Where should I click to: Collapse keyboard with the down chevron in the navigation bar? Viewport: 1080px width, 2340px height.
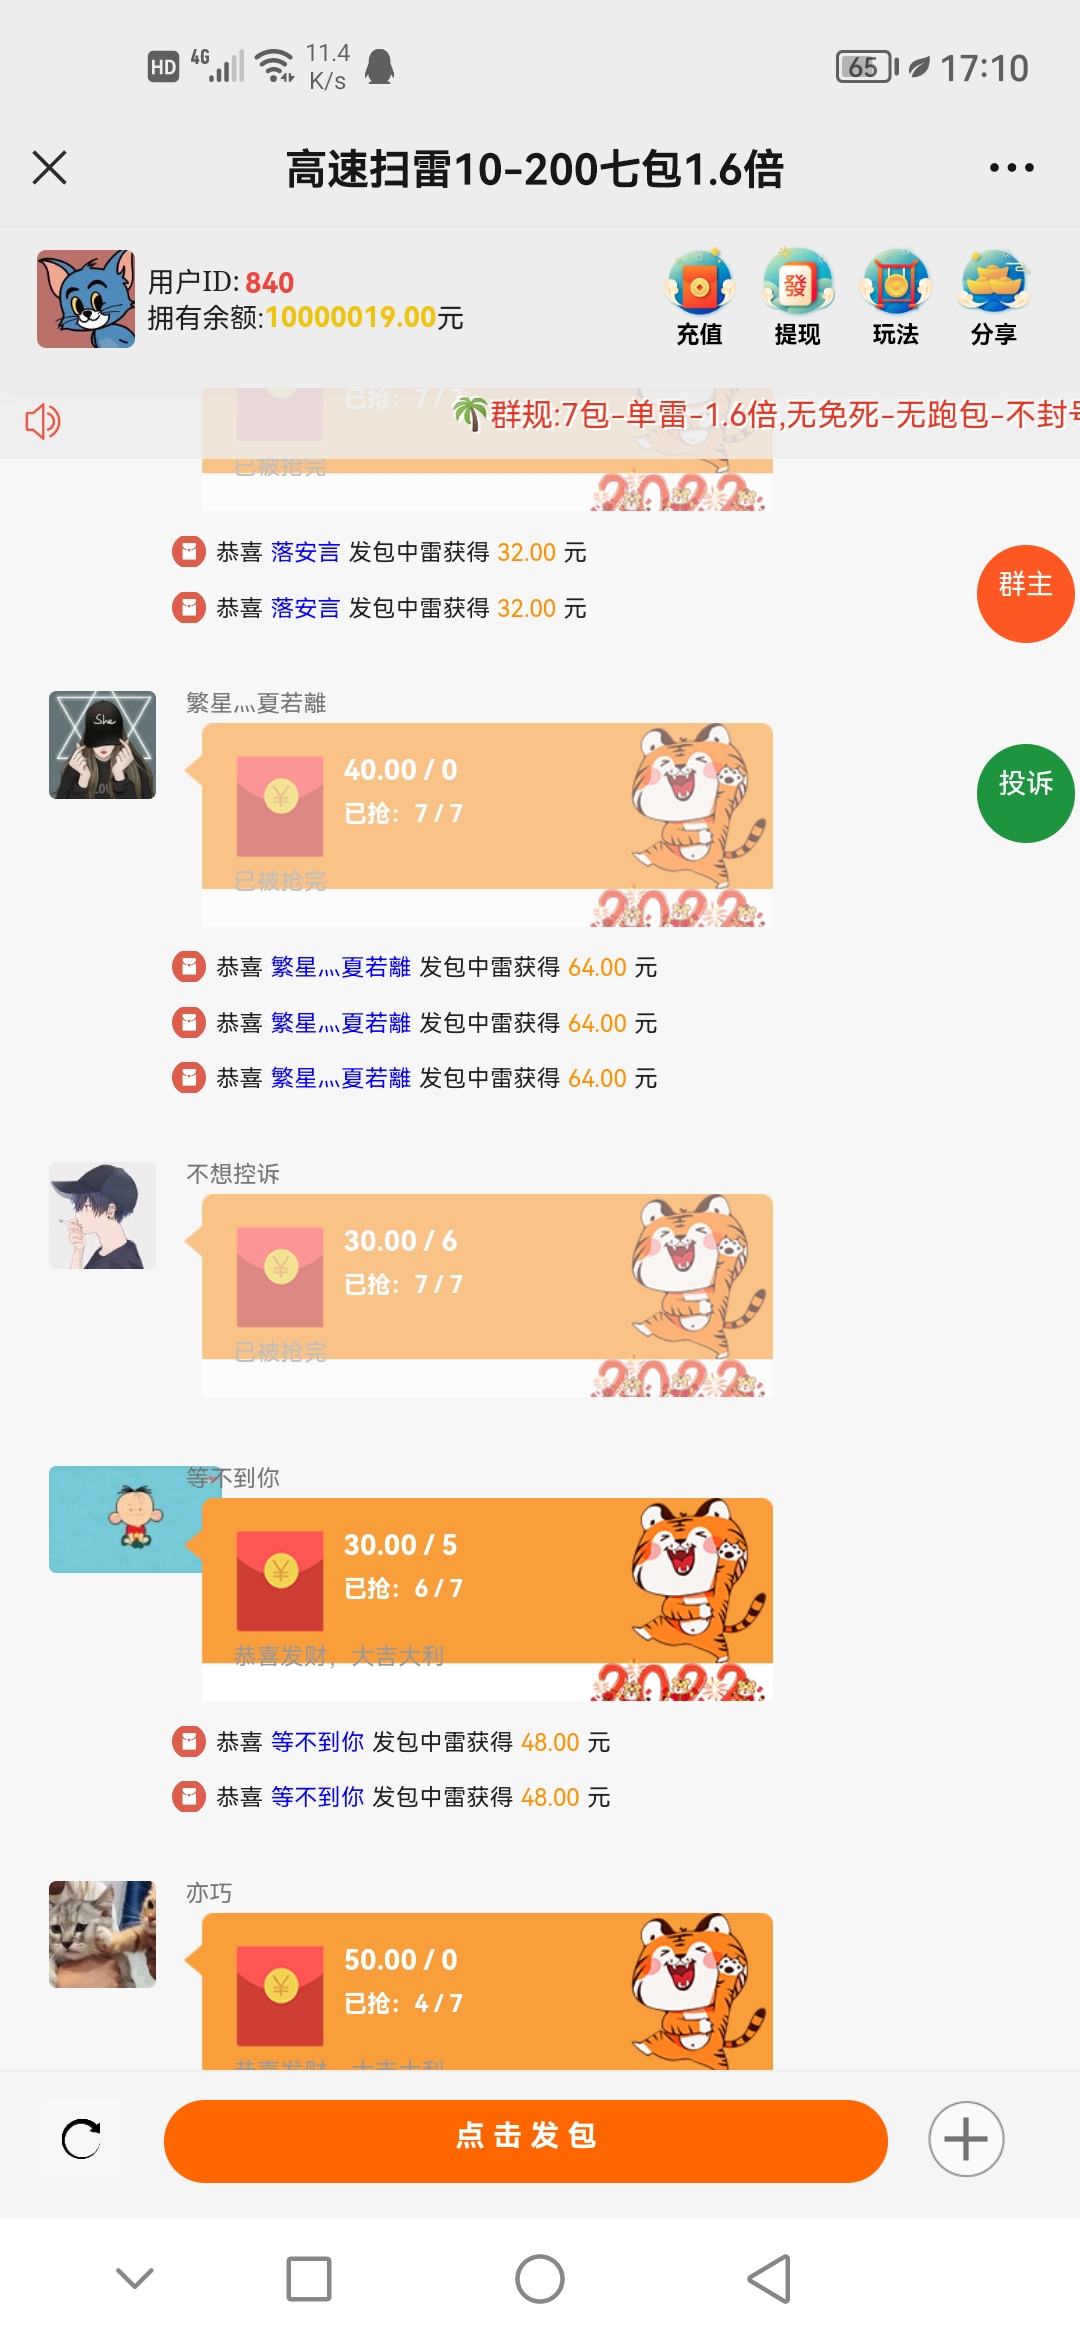135,2279
